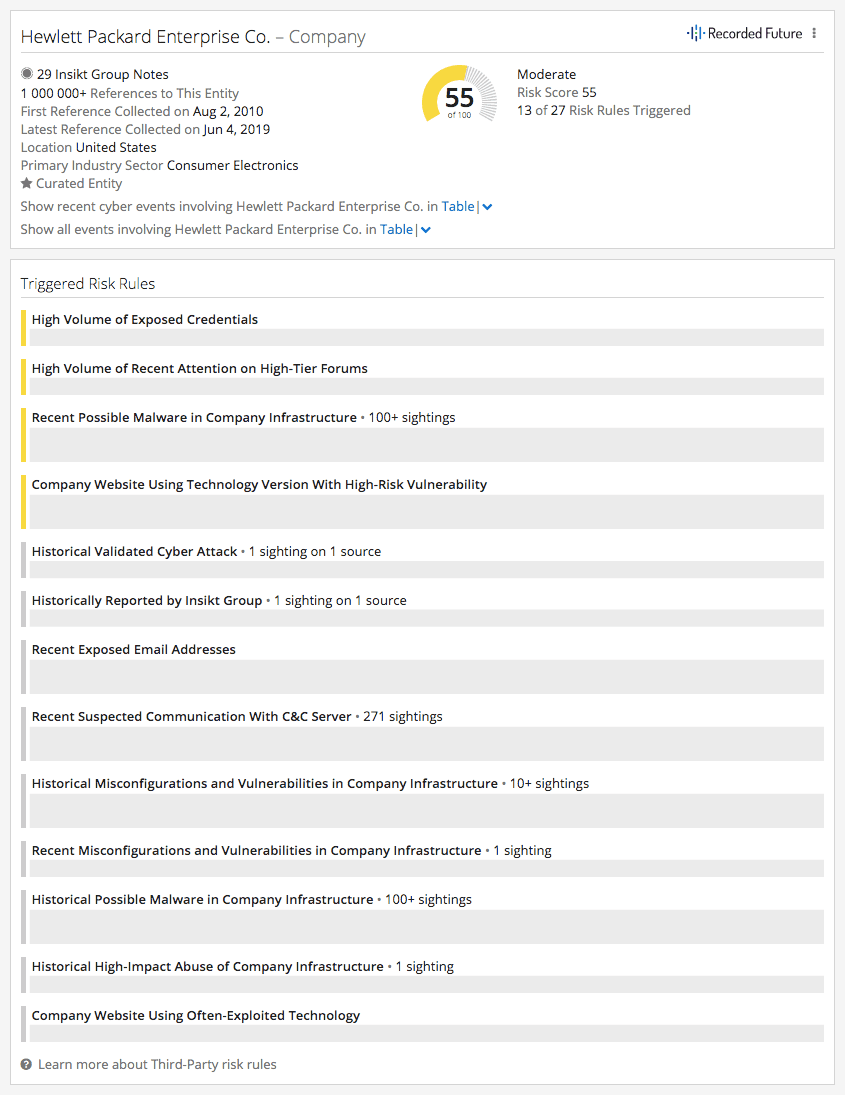Open the three-dot card options menu
This screenshot has width=845, height=1095.
click(x=814, y=34)
